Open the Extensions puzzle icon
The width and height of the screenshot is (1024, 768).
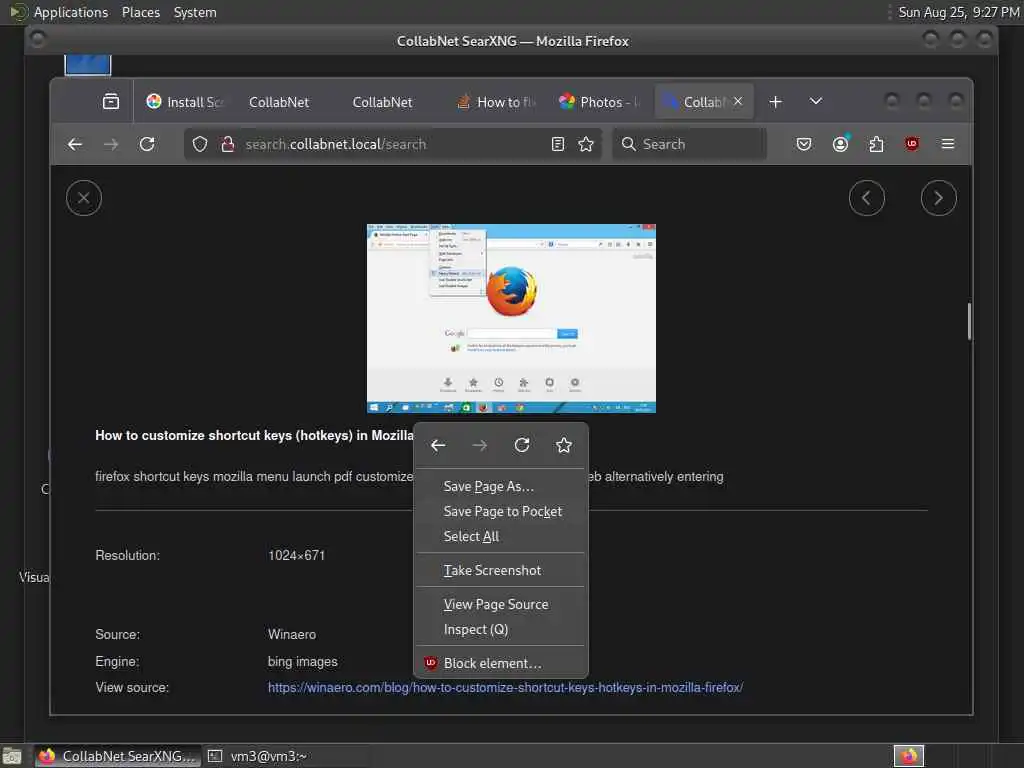[876, 144]
